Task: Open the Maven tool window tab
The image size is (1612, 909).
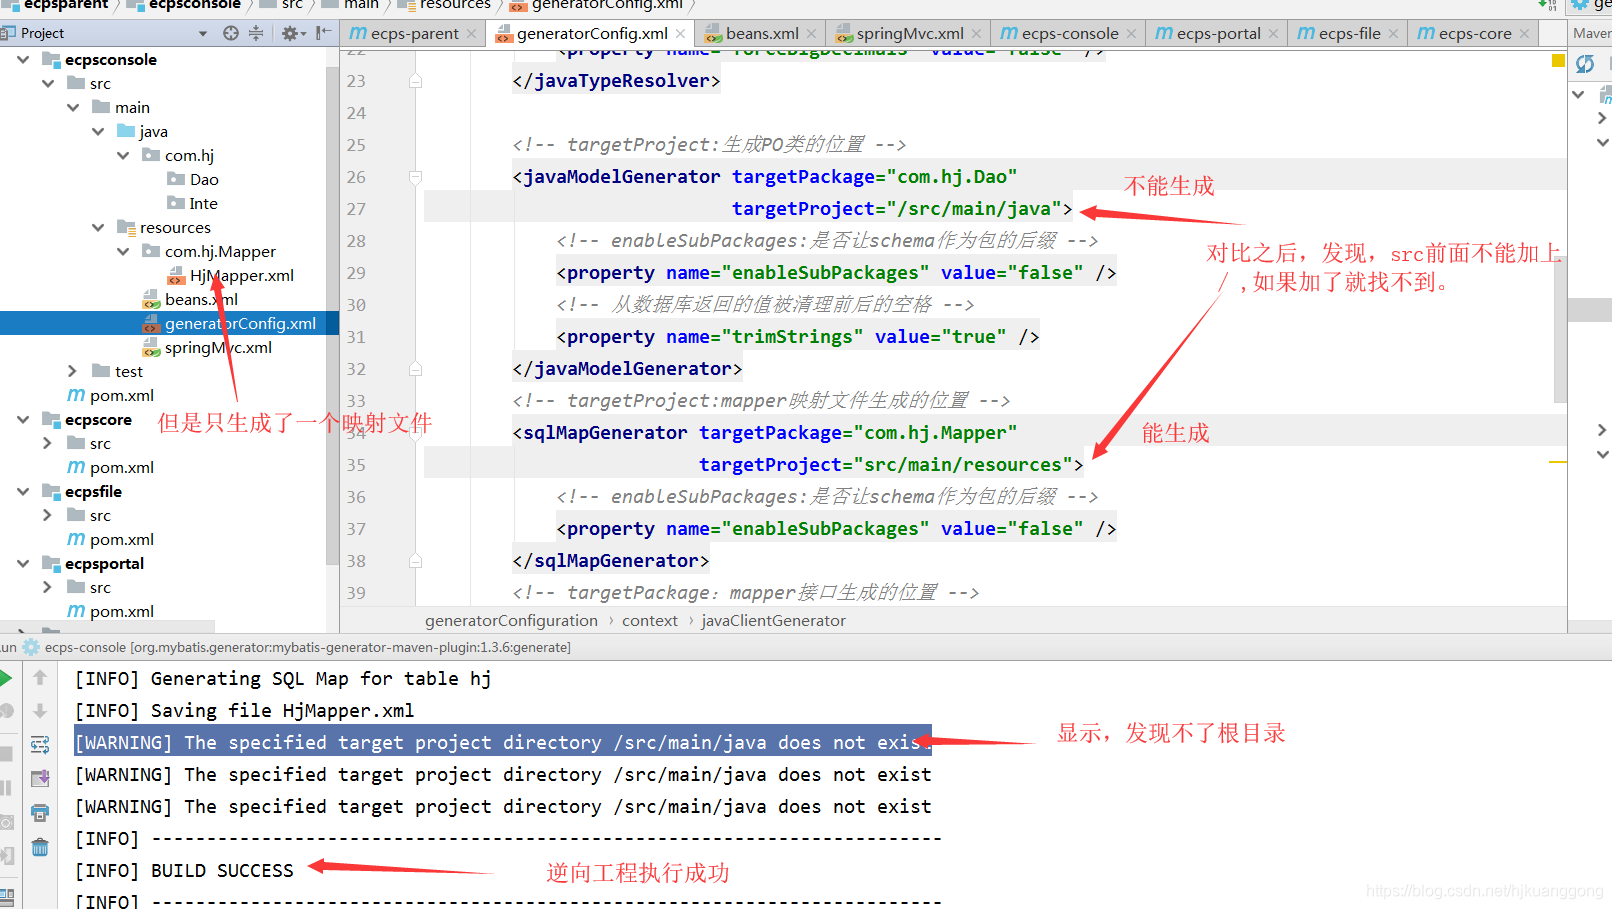Action: (x=1591, y=33)
